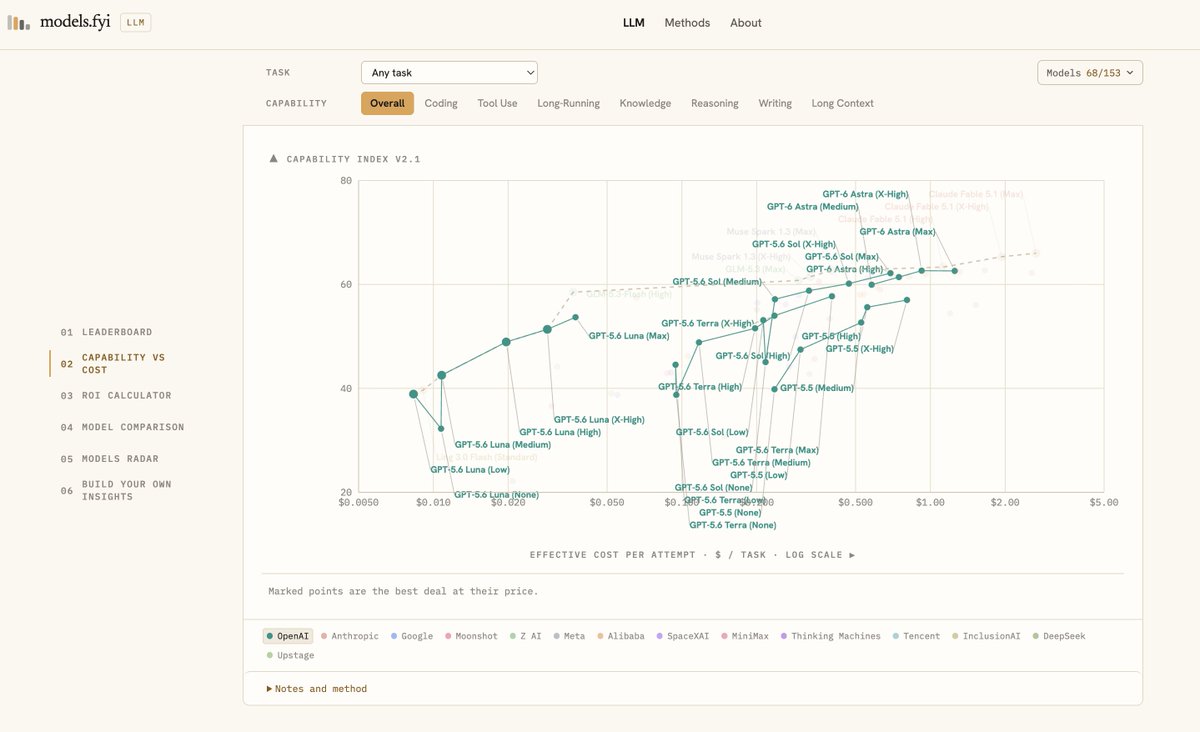Click the data point beside GPT-5.5 (Medium) label

774,389
